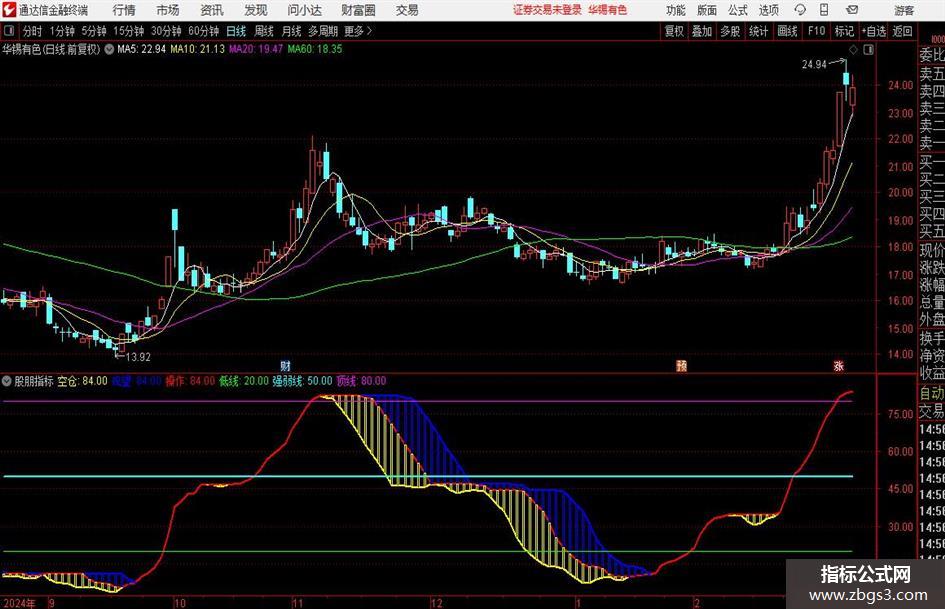
Task: Click the 返回 back button
Action: (902, 31)
